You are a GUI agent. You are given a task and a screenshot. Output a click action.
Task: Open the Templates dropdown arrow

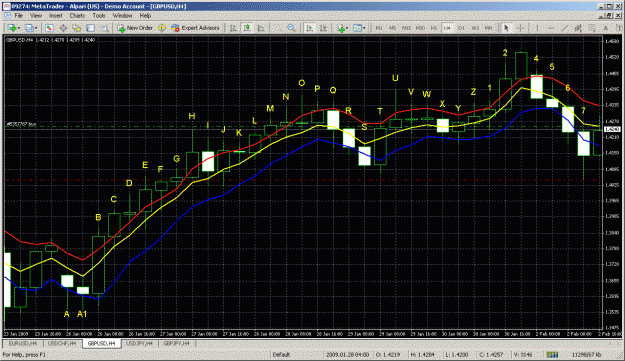[364, 28]
